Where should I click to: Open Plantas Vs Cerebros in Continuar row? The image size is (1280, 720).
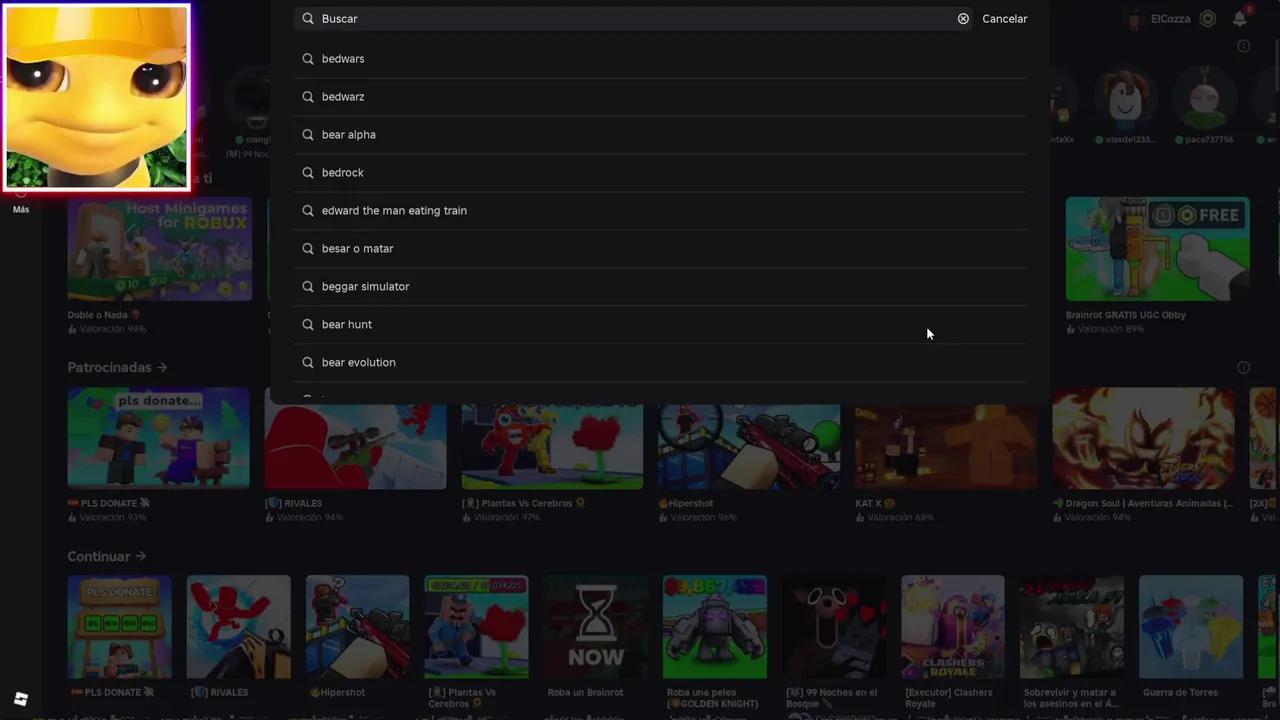[476, 627]
